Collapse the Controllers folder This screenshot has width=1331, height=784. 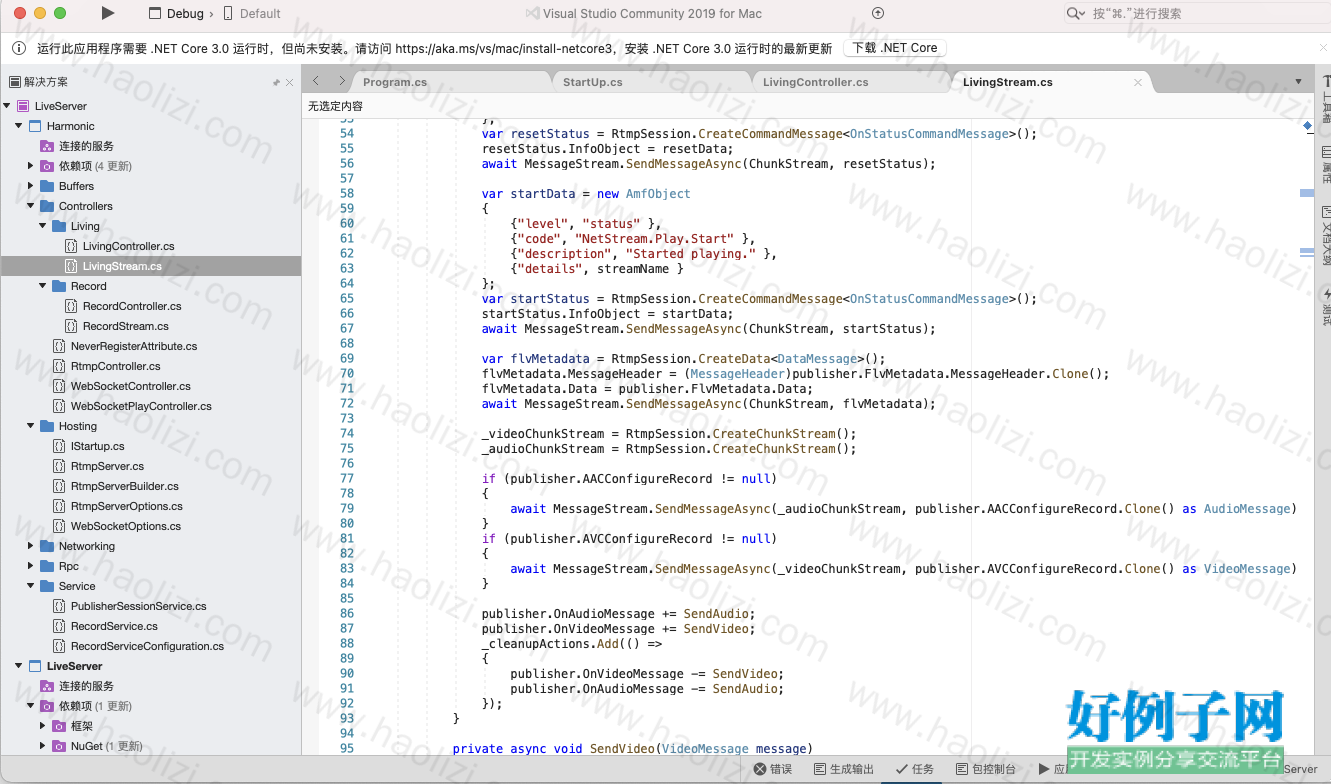(31, 206)
